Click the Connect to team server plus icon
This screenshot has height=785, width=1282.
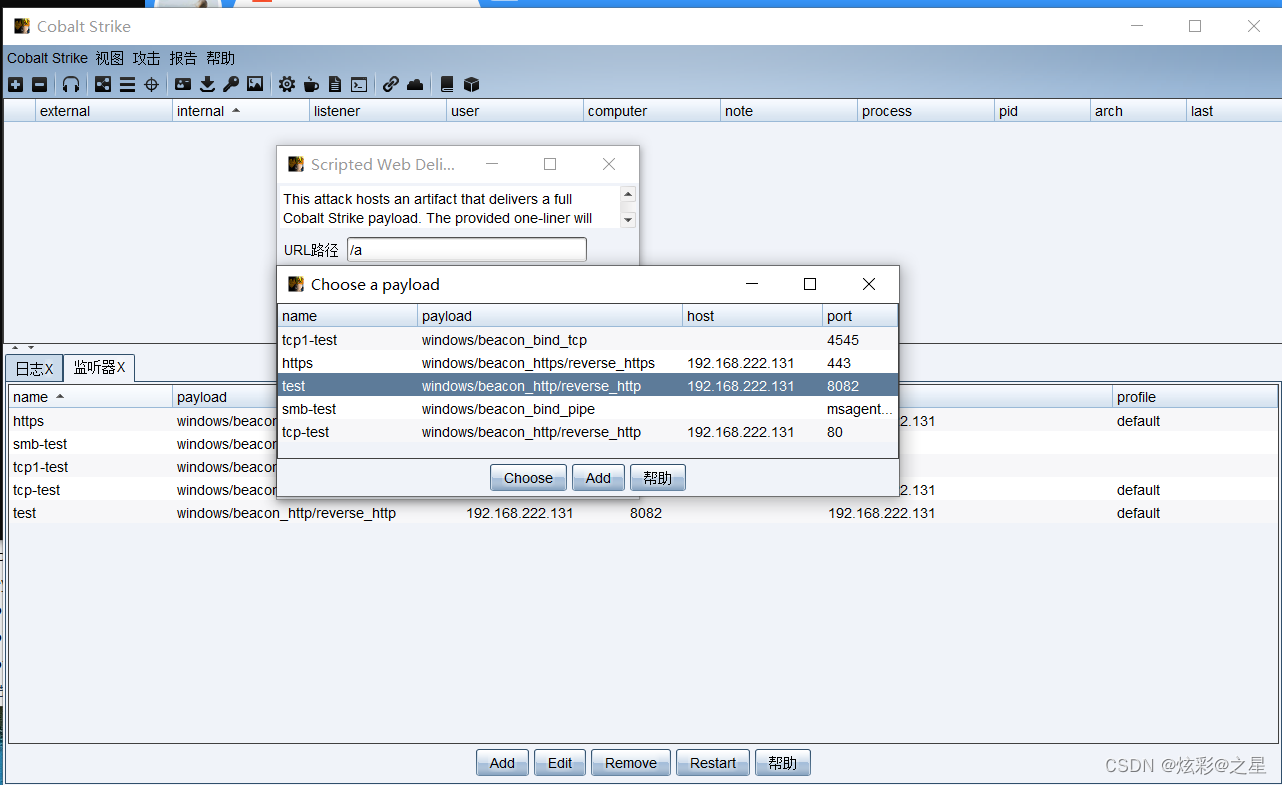click(15, 85)
